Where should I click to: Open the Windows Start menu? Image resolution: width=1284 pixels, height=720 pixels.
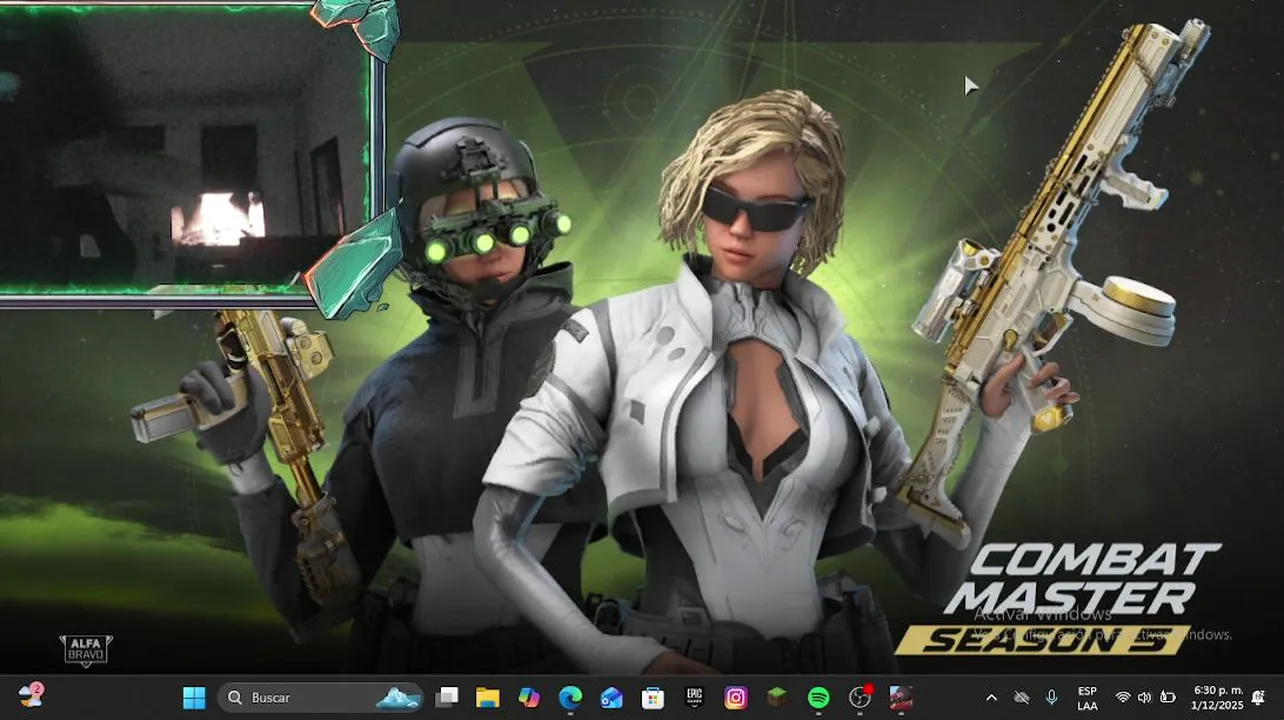(x=194, y=697)
